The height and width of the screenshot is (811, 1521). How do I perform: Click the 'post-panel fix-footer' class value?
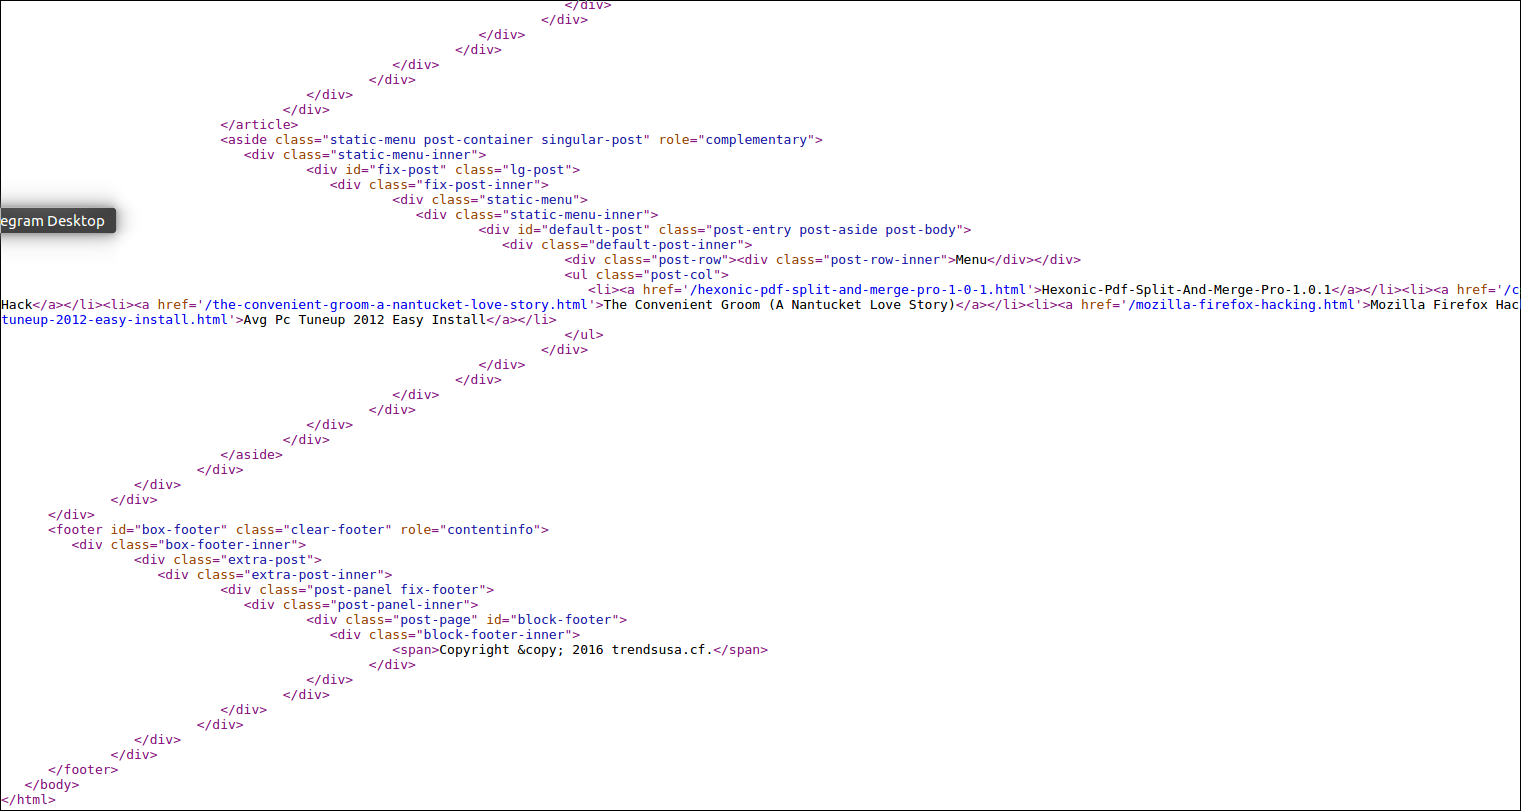[397, 590]
